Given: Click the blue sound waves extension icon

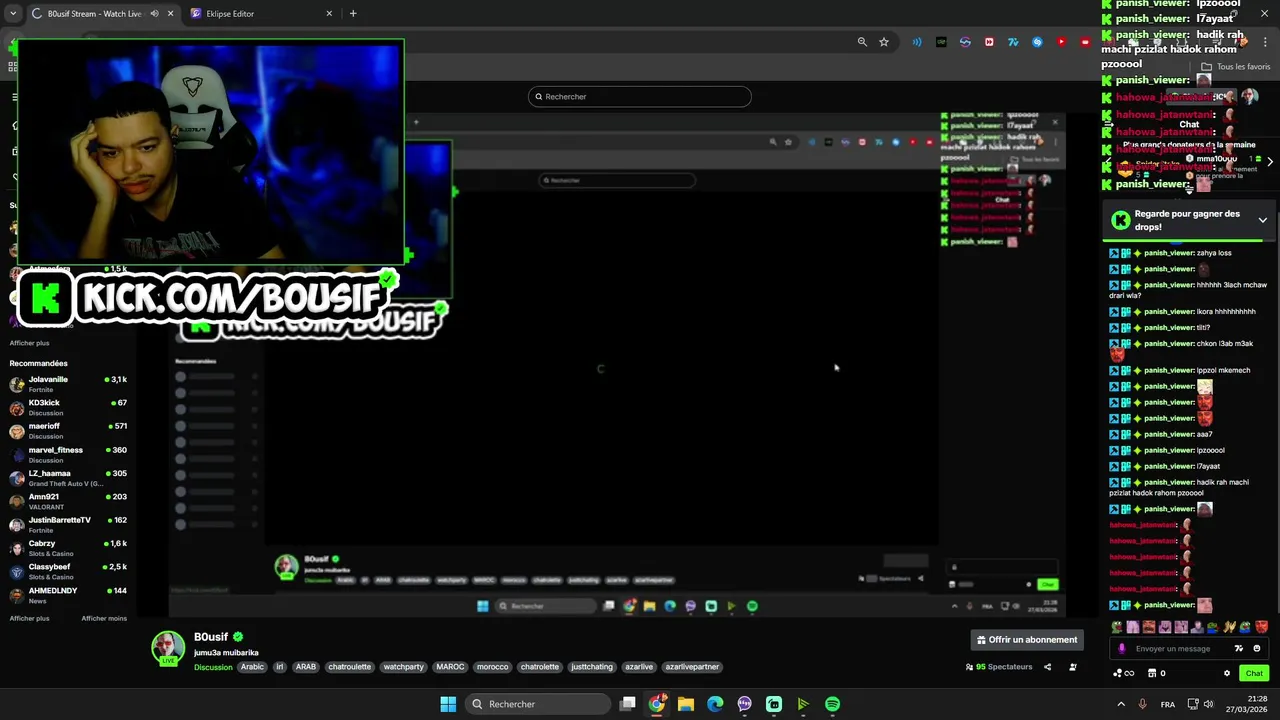Looking at the screenshot, I should (917, 42).
